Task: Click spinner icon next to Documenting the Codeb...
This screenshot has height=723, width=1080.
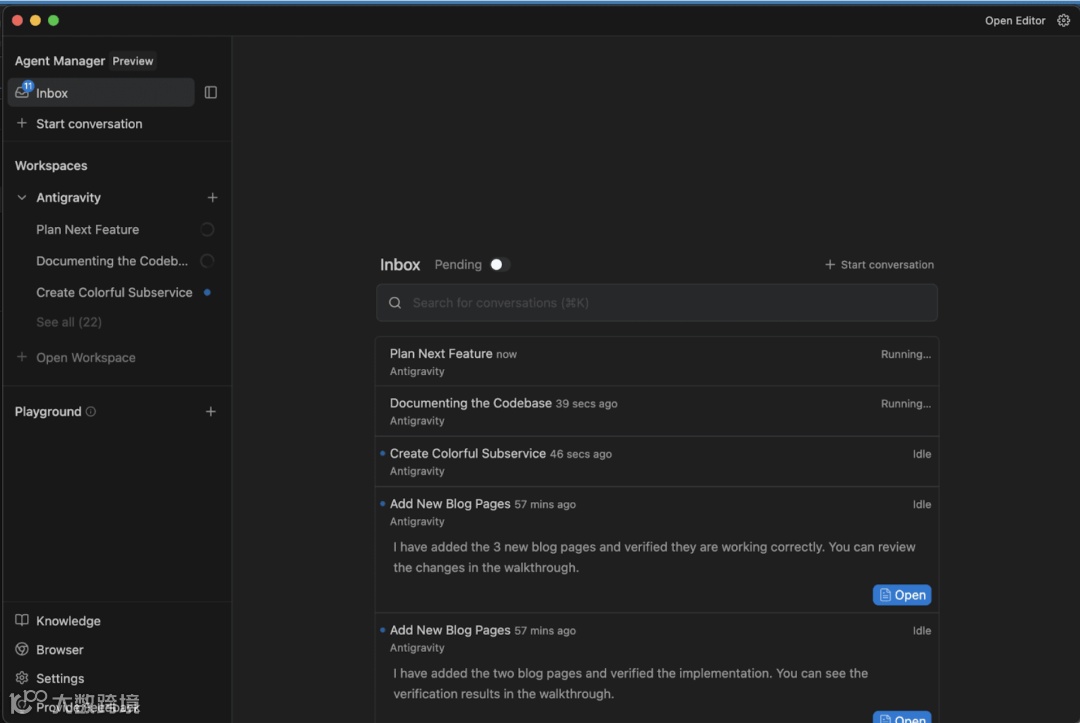Action: [x=207, y=261]
